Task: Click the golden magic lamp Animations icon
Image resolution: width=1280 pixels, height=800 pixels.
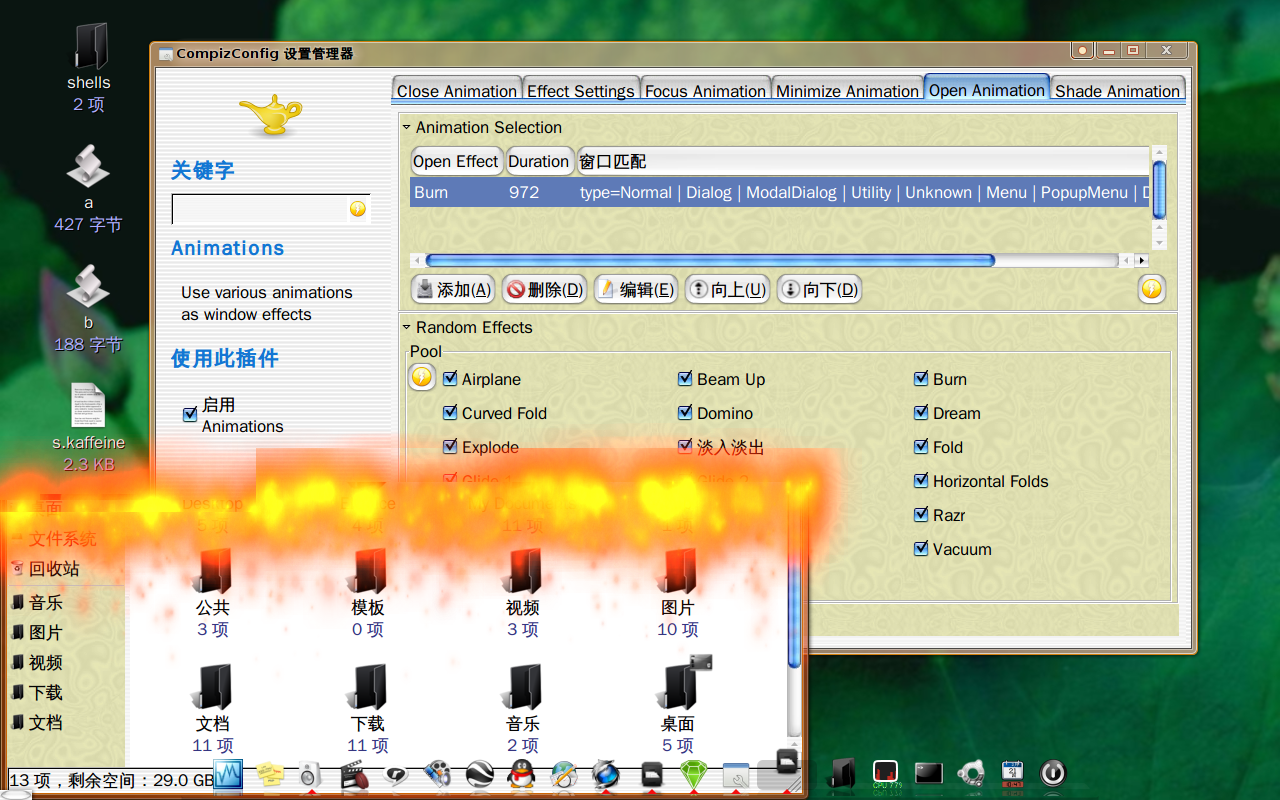Action: coord(270,114)
